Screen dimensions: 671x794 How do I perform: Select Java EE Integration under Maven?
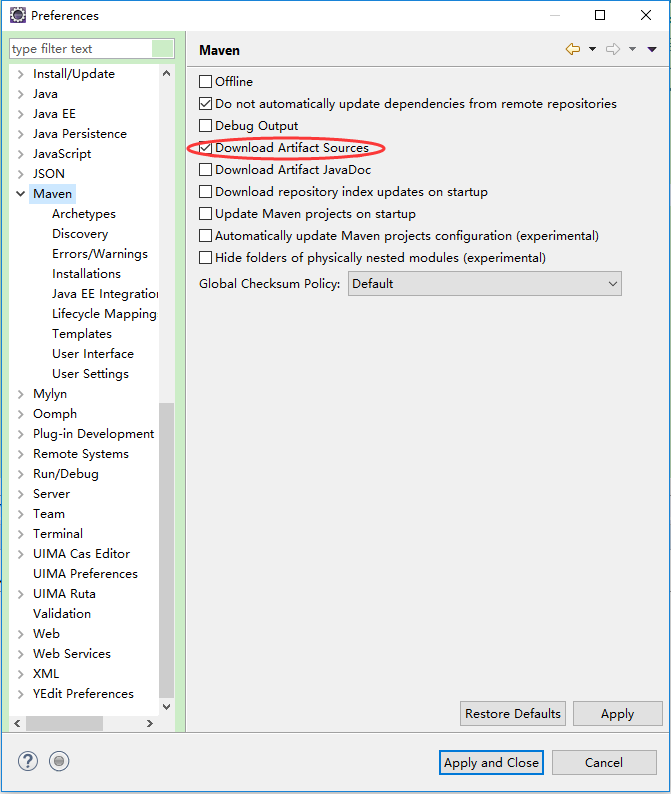105,294
